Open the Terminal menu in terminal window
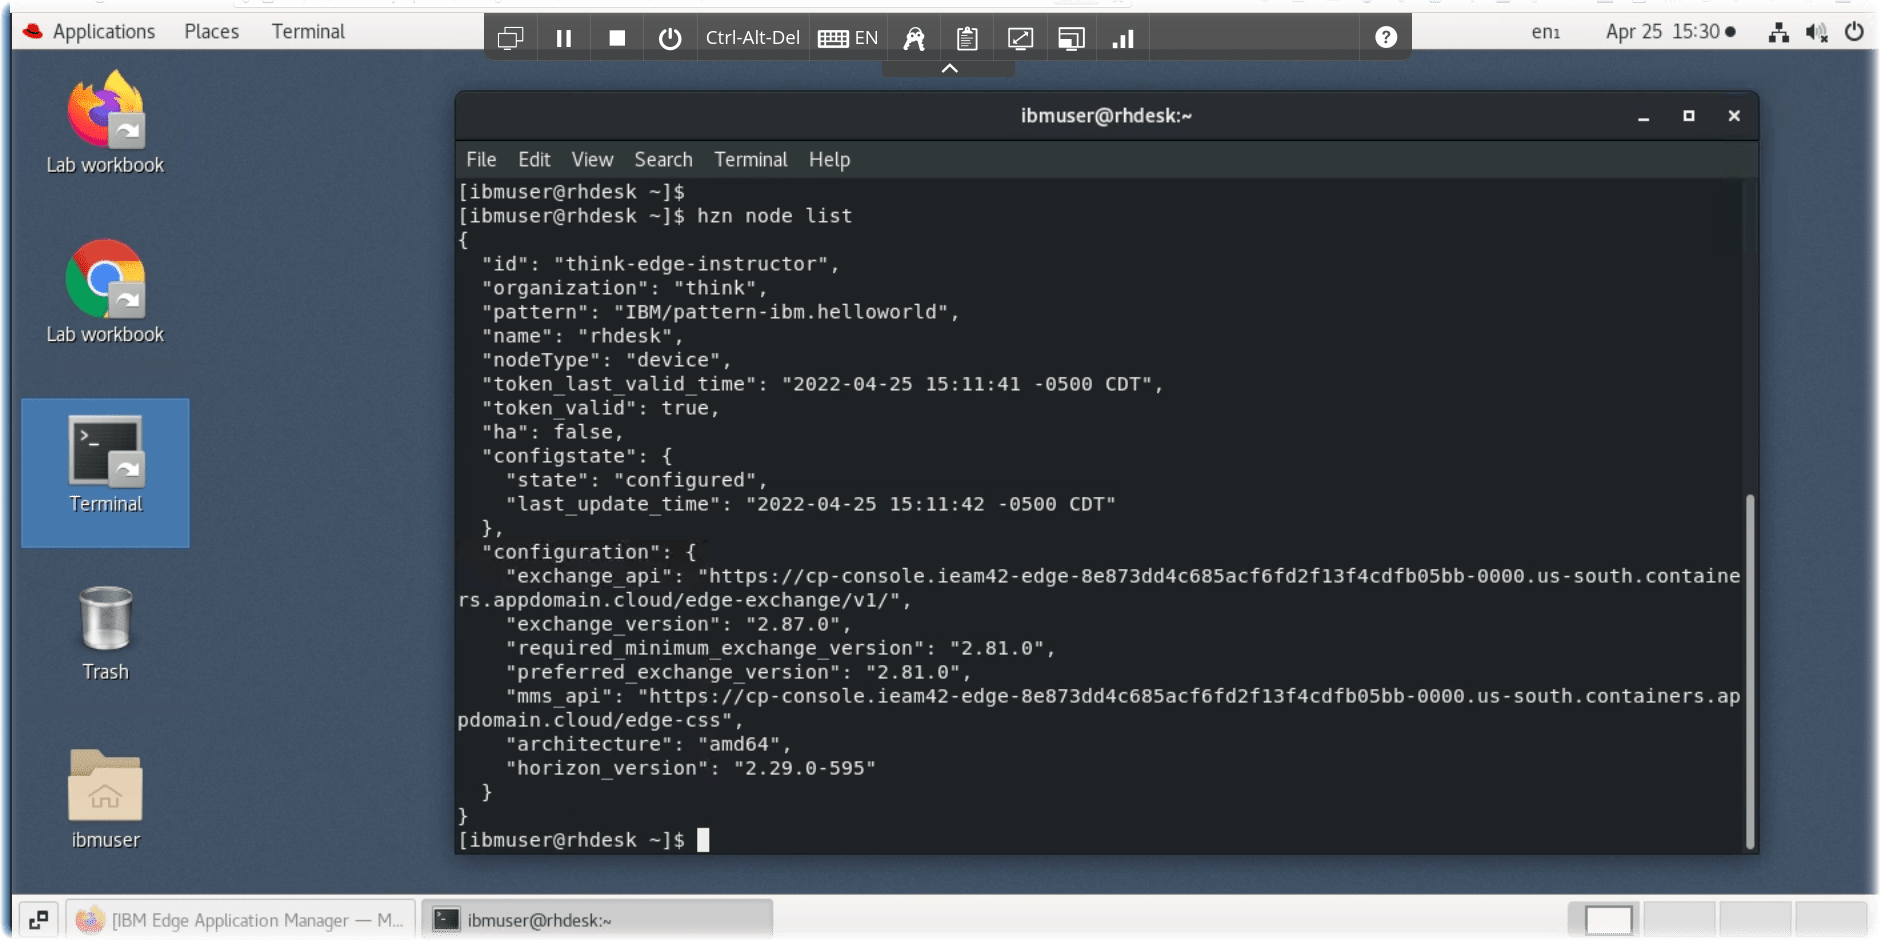Screen dimensions: 1880x940 (x=750, y=159)
